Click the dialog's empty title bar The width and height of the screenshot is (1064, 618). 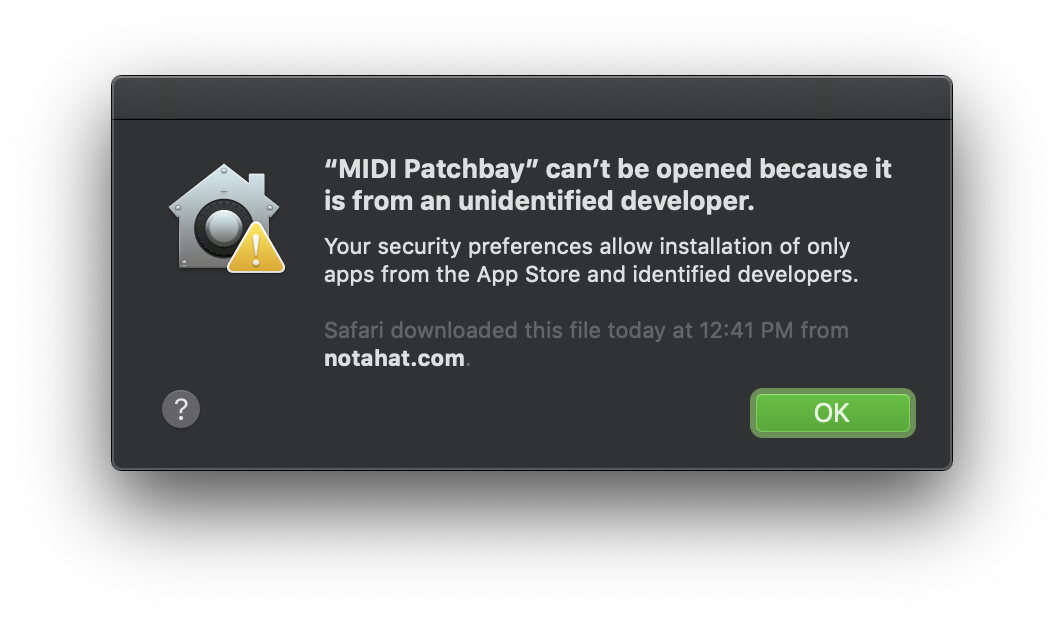coord(532,98)
